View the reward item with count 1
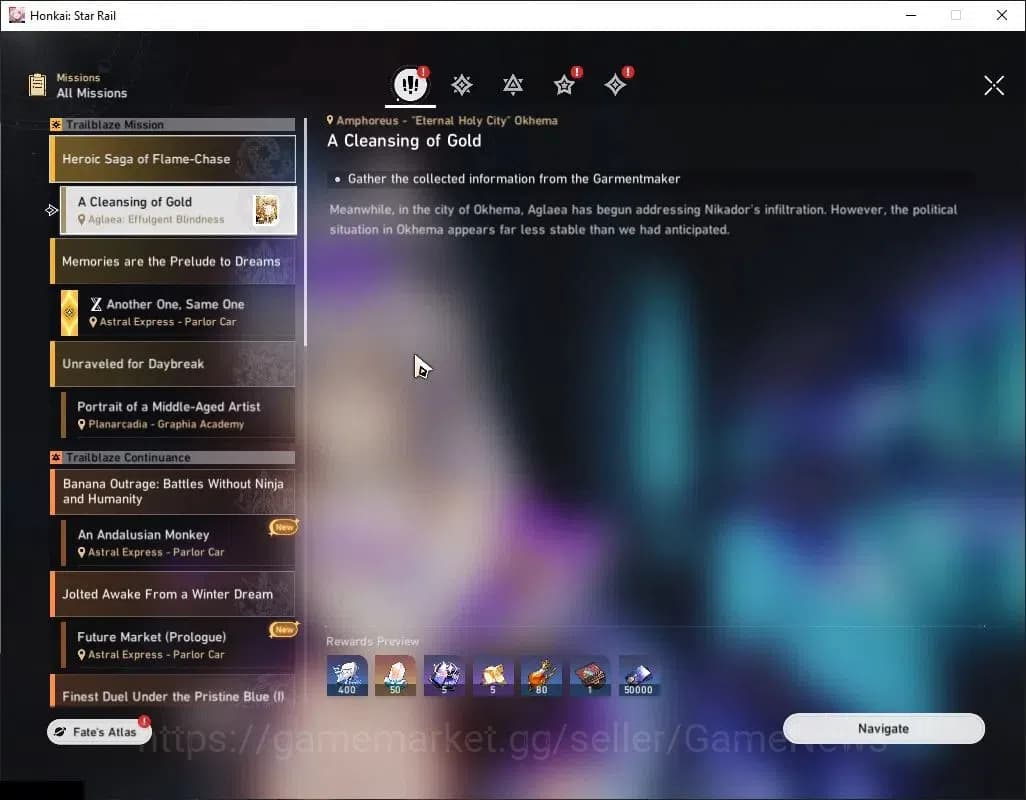 click(590, 676)
